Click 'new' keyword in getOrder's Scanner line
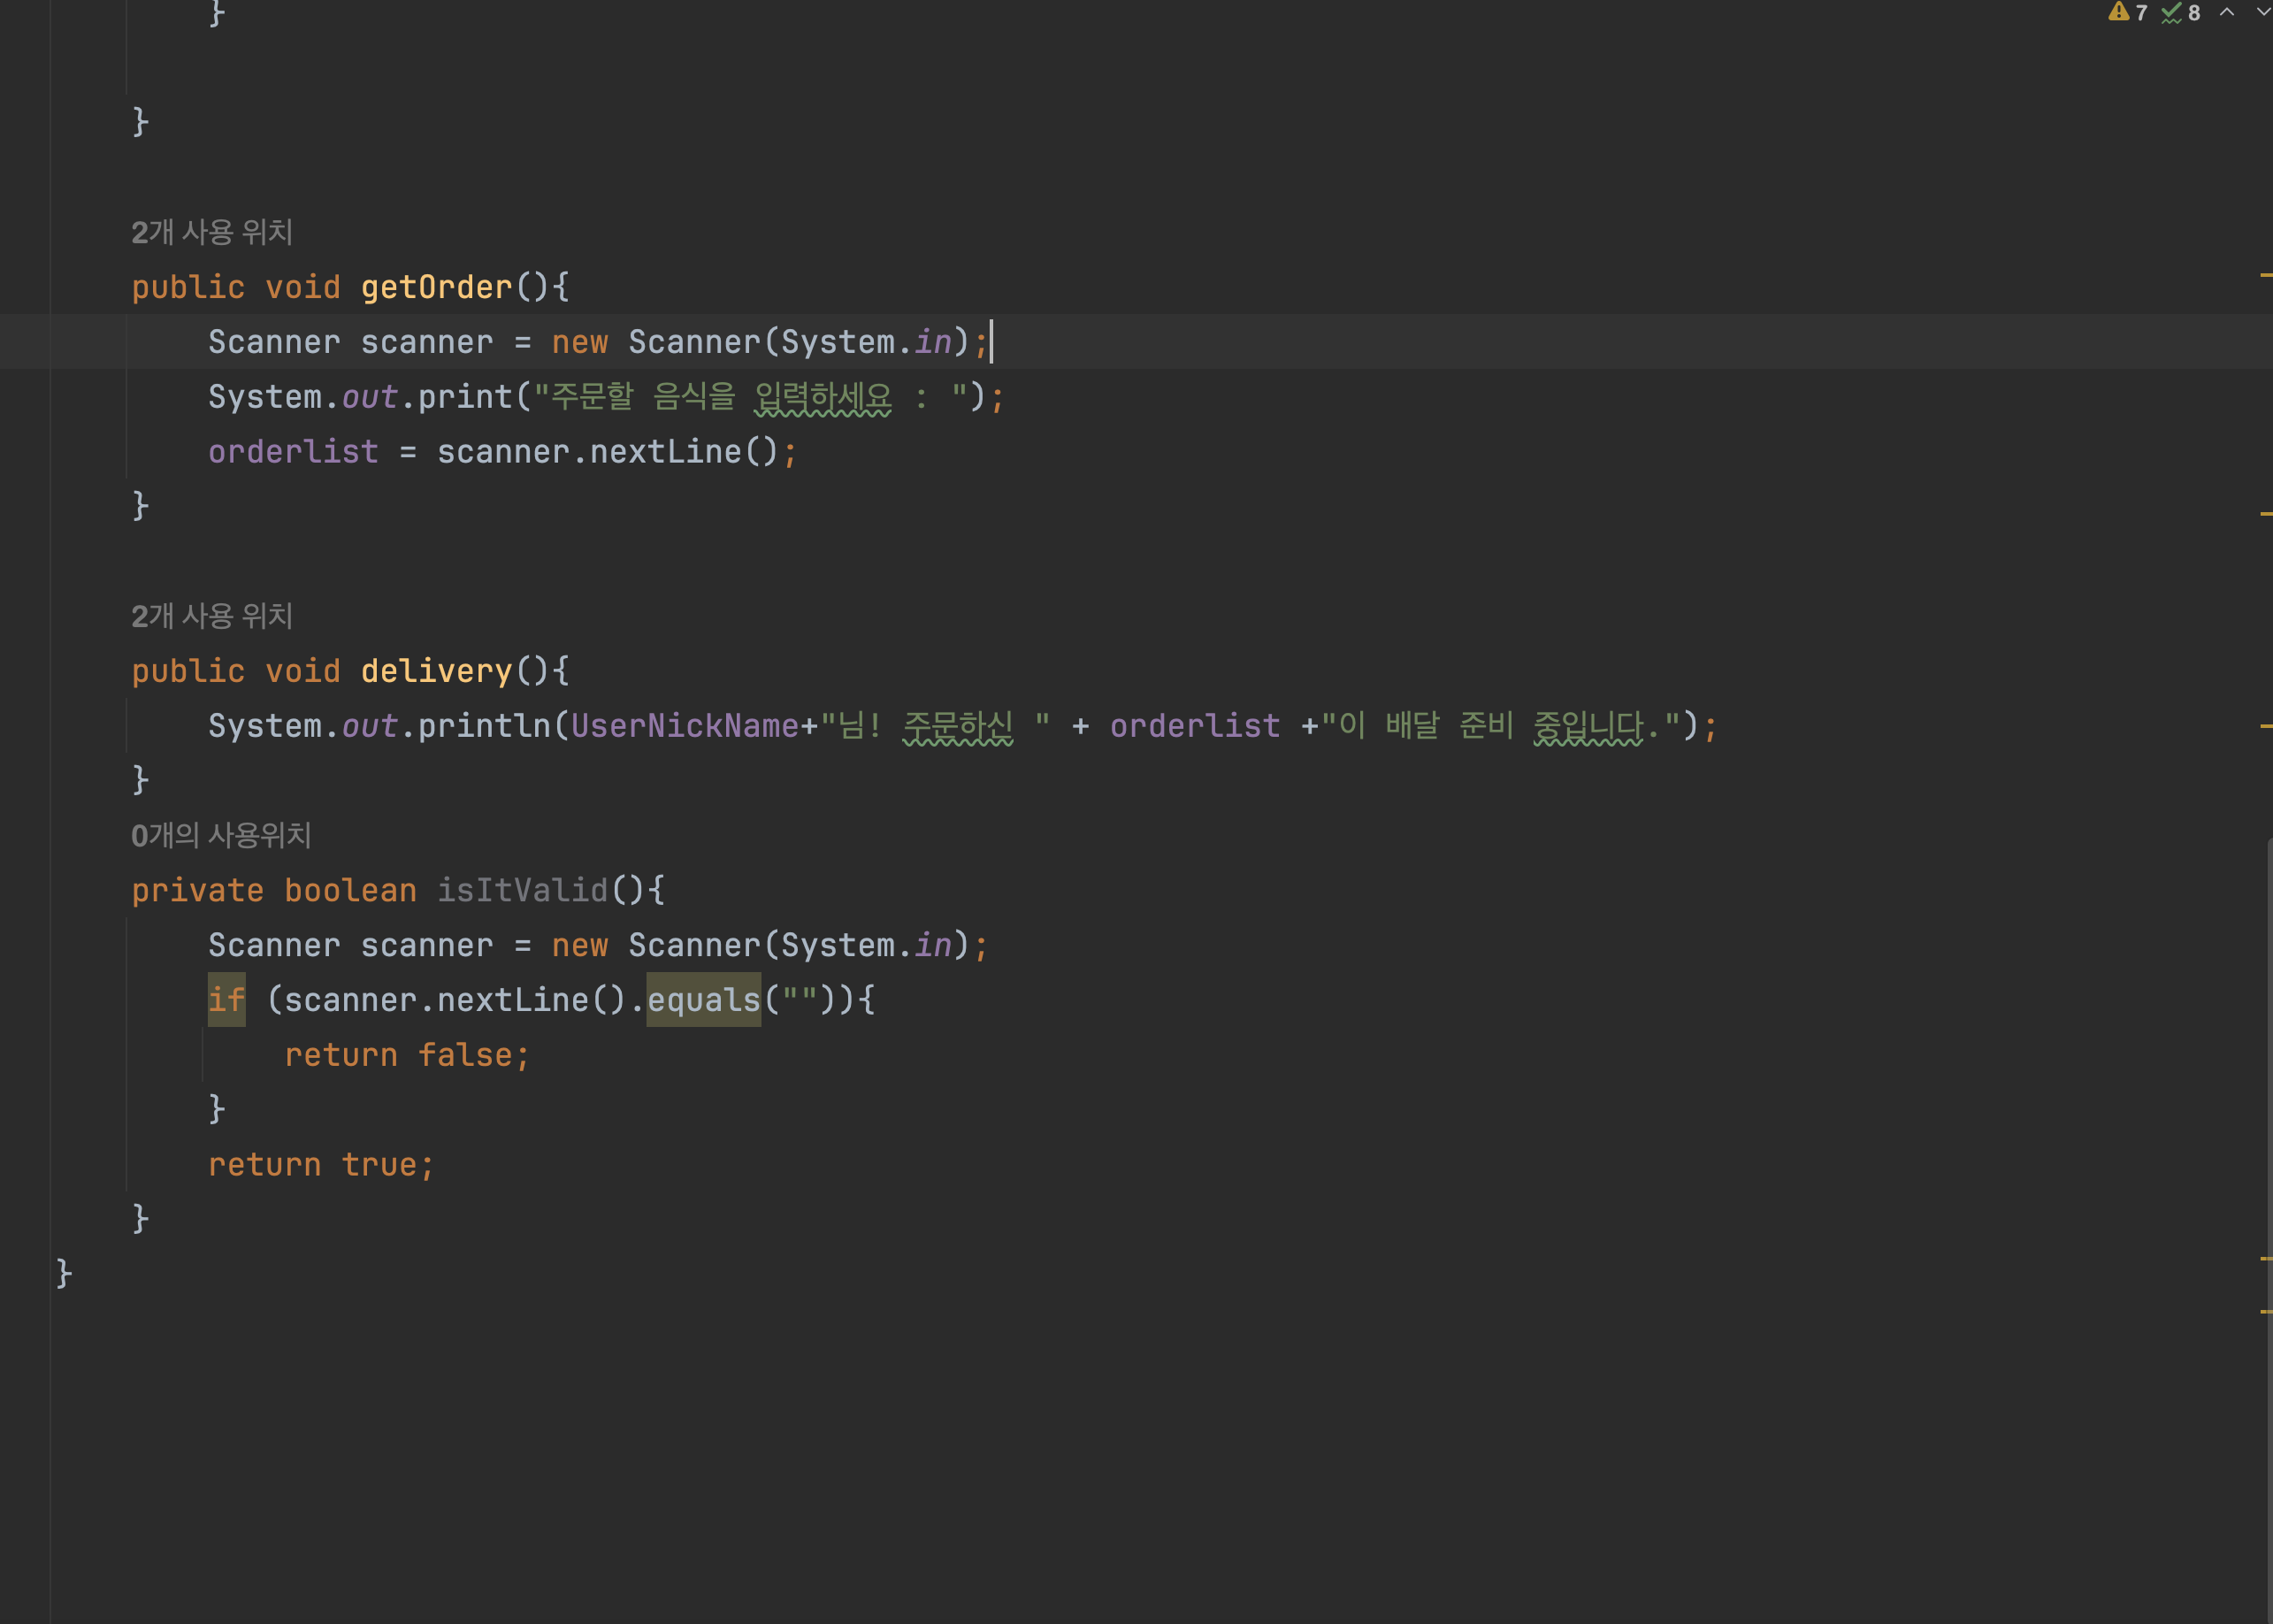The image size is (2273, 1624). [579, 342]
